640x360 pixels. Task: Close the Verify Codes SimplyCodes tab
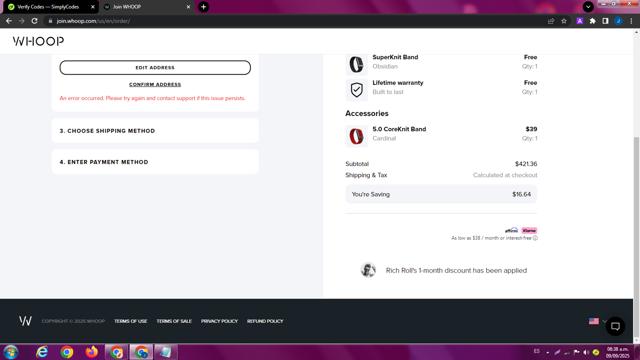[x=93, y=7]
